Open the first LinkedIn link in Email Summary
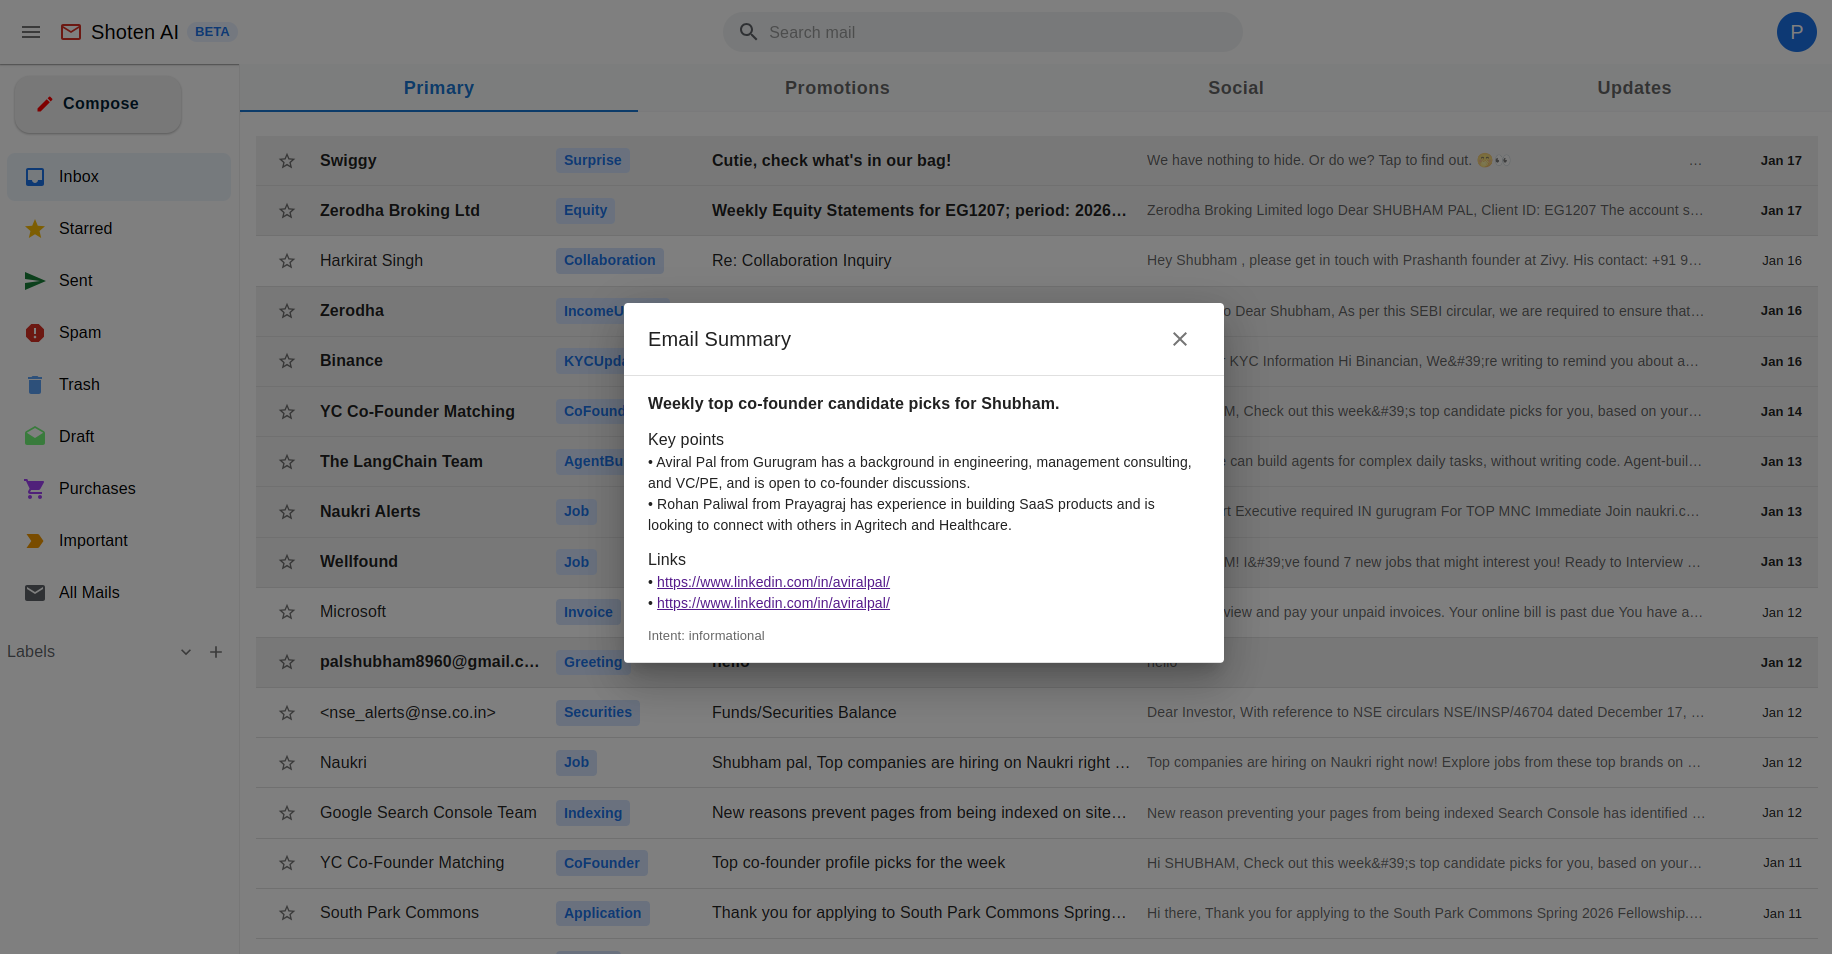The height and width of the screenshot is (954, 1832). [x=772, y=581]
